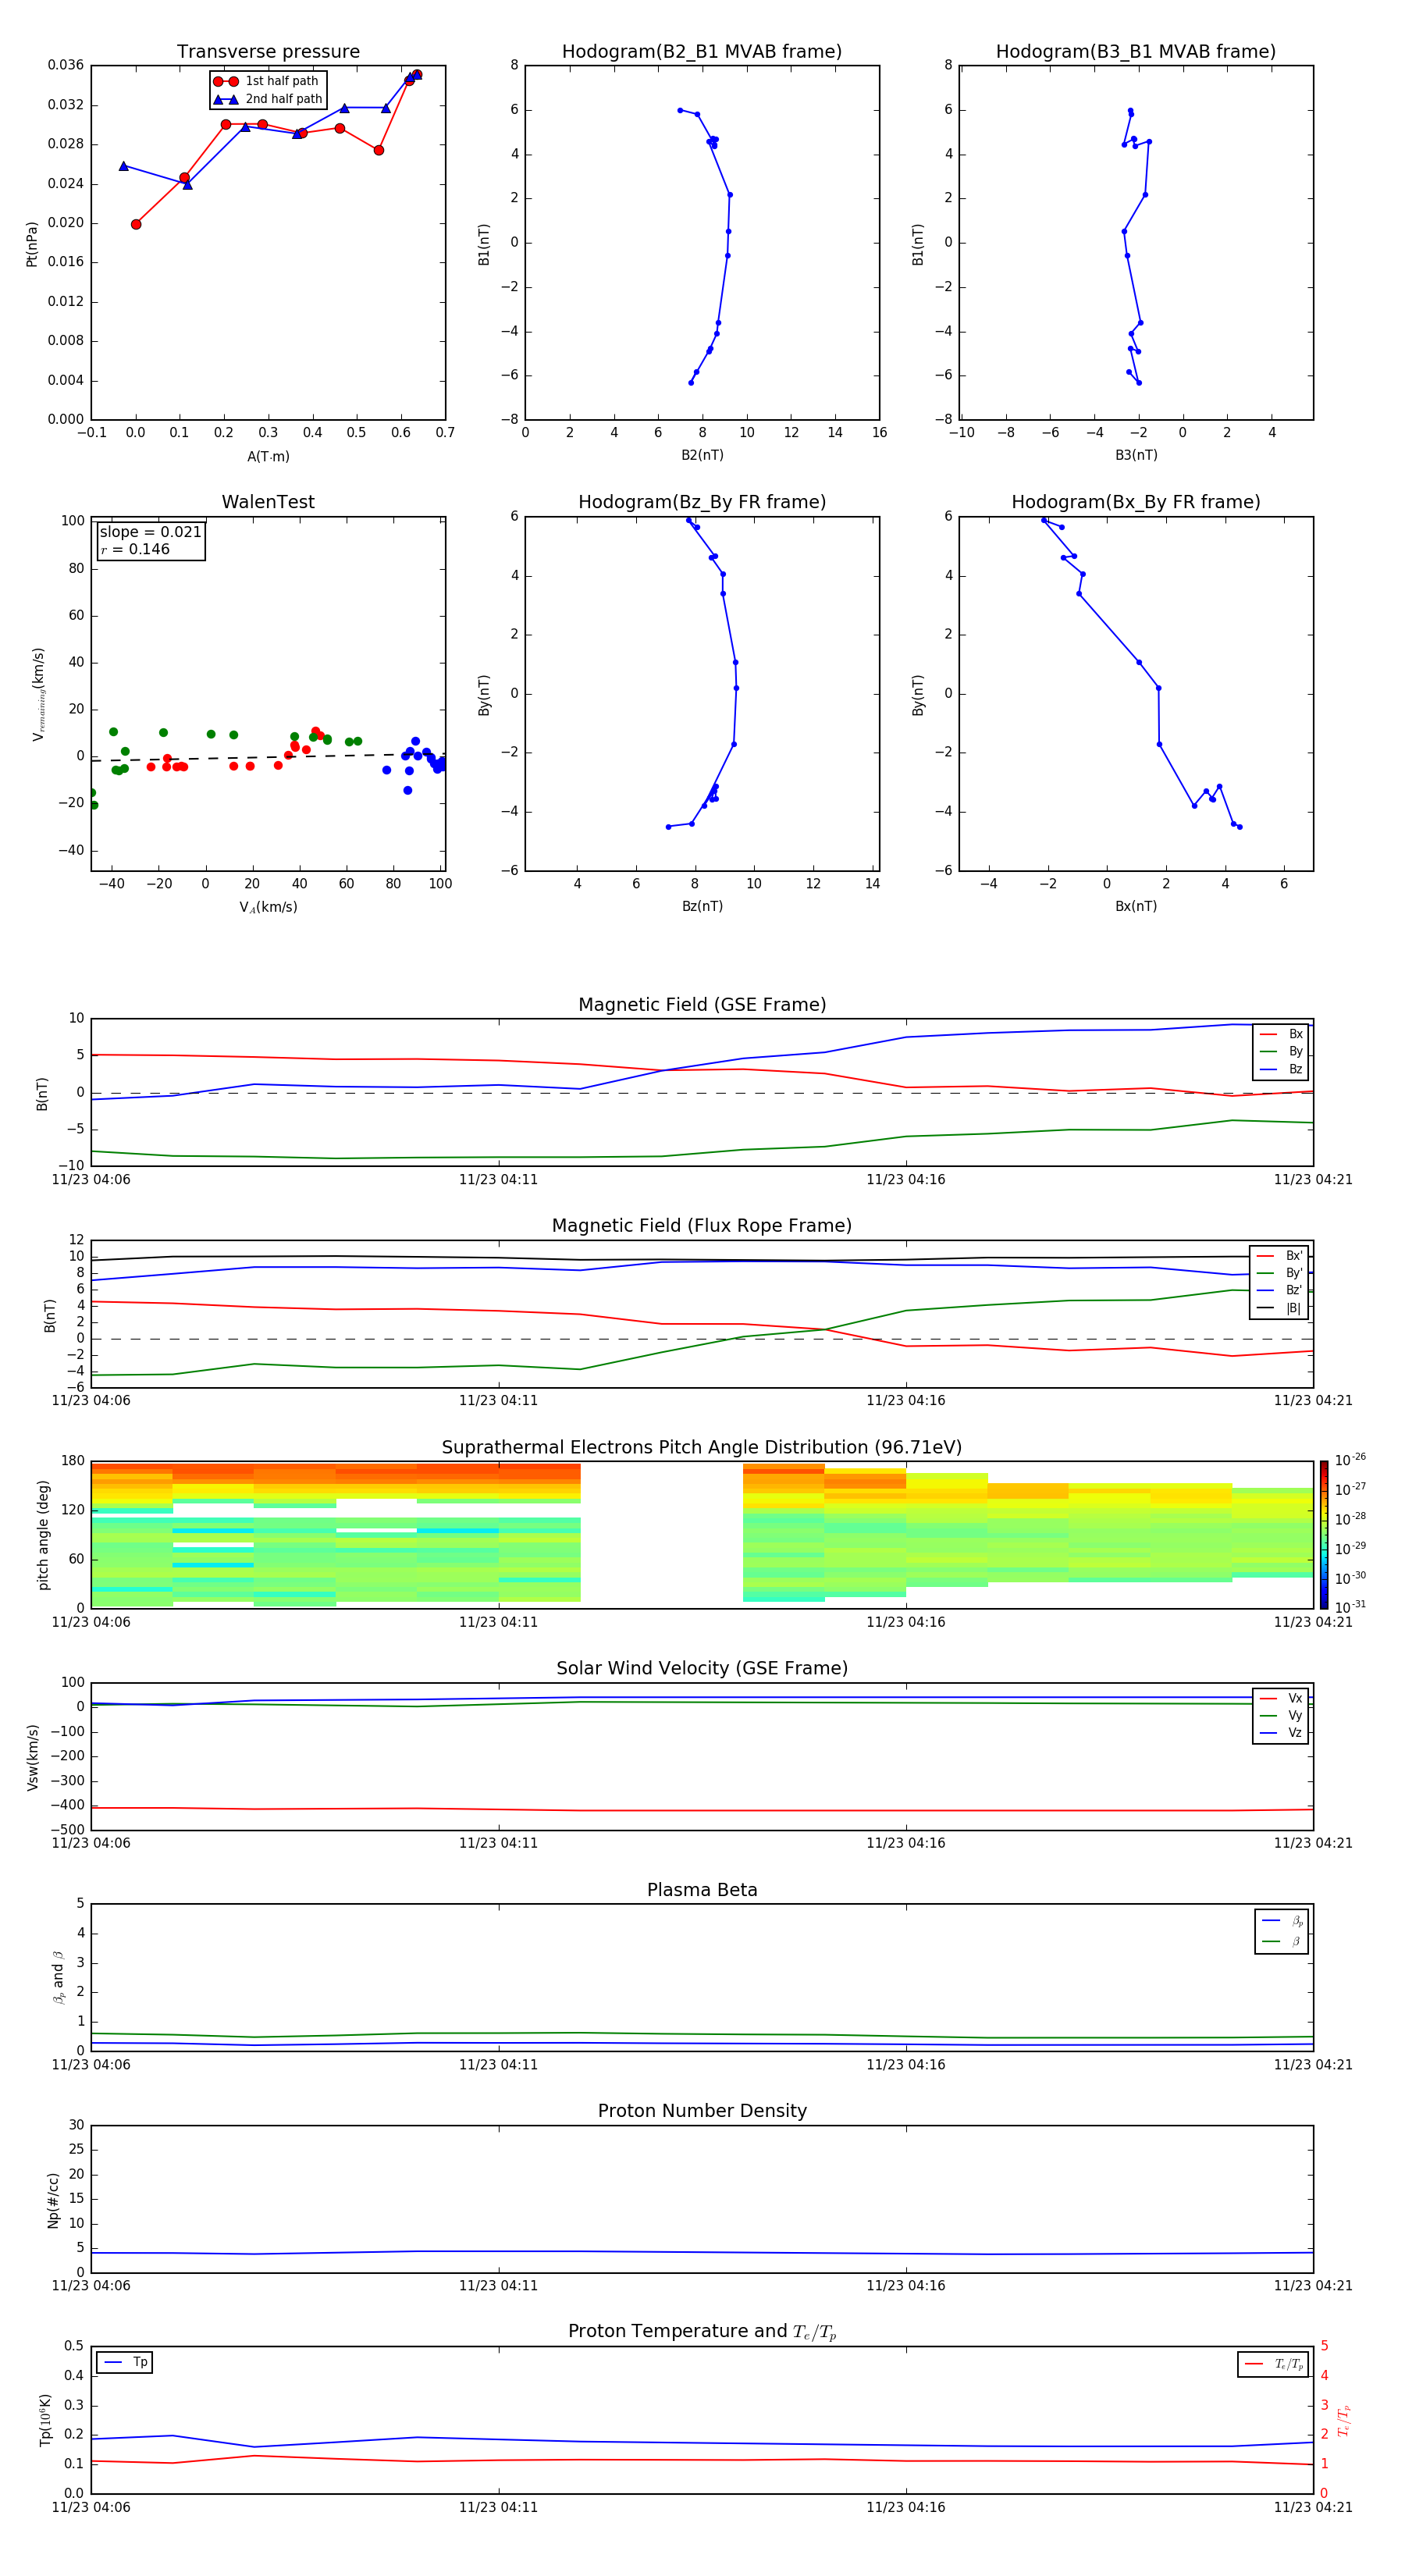This screenshot has height=2576, width=1405.
Task: Click 'Vz' legend entry in solar wind plot
Action: click(1281, 1733)
